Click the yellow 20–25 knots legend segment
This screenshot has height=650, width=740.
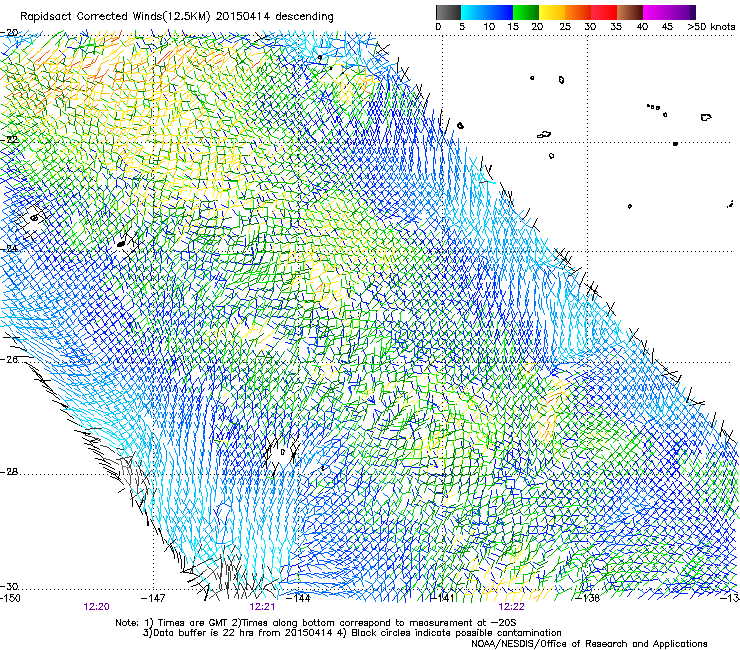[552, 13]
